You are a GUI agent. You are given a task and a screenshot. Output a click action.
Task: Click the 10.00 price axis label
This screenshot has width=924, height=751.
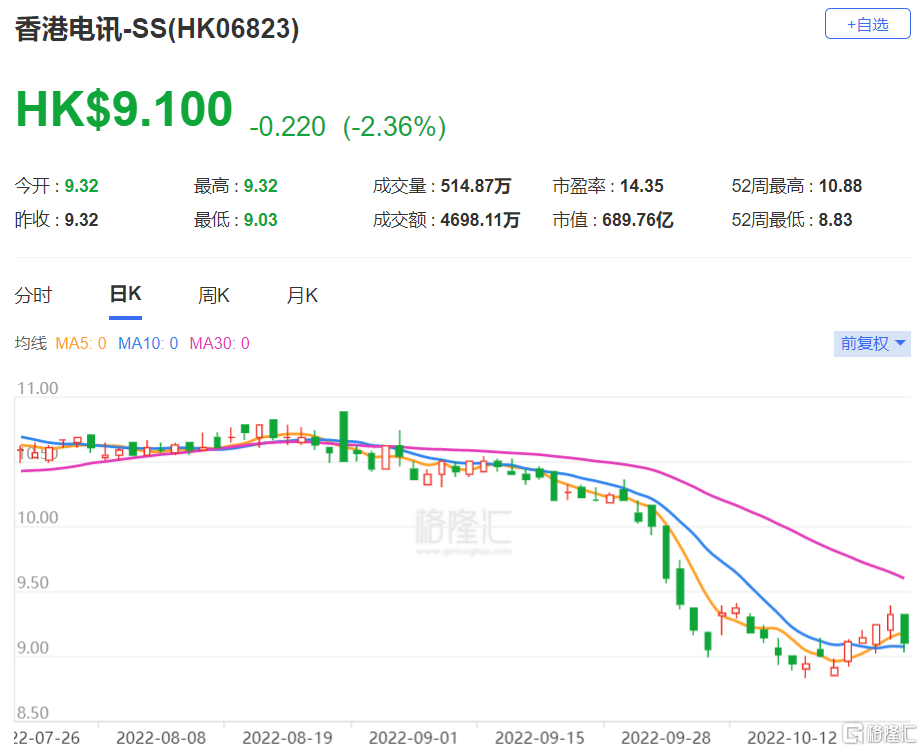[38, 518]
